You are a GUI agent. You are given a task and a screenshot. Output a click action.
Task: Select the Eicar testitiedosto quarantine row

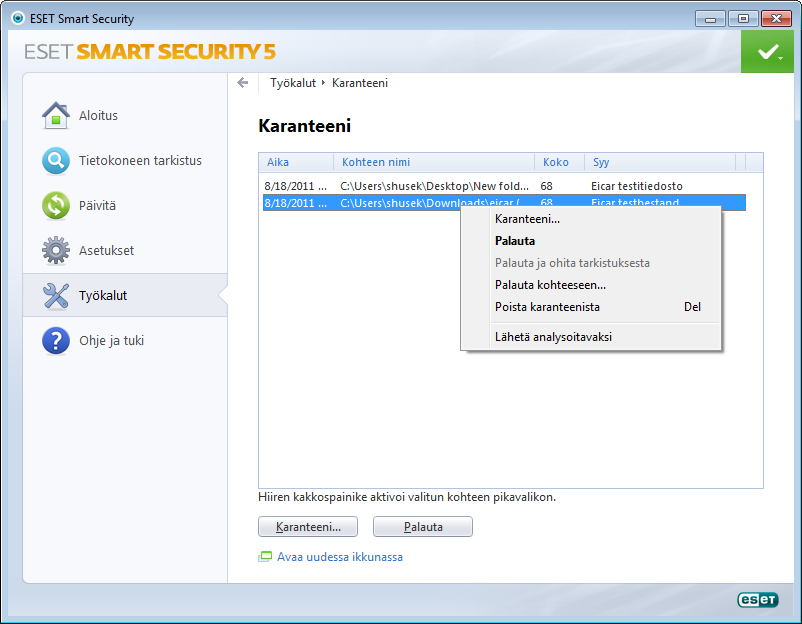coord(504,186)
